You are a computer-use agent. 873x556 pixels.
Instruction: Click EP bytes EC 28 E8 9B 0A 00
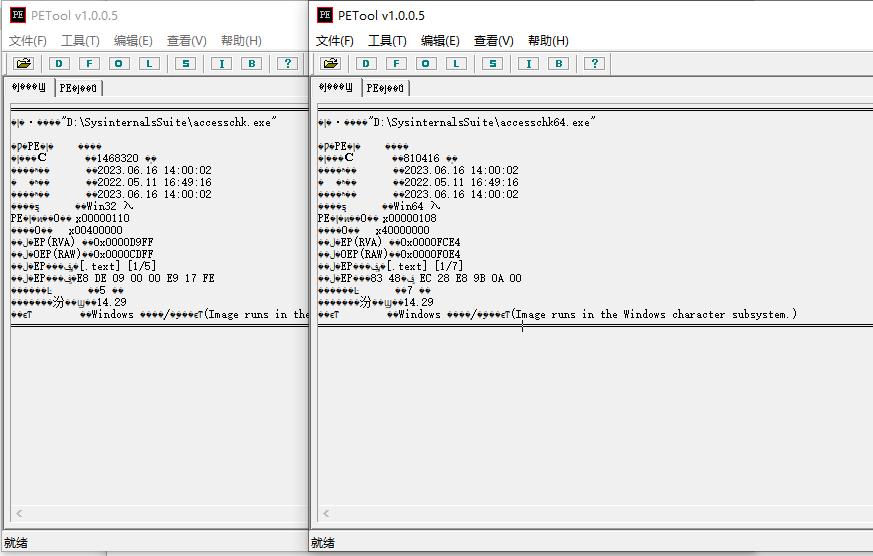(x=470, y=278)
